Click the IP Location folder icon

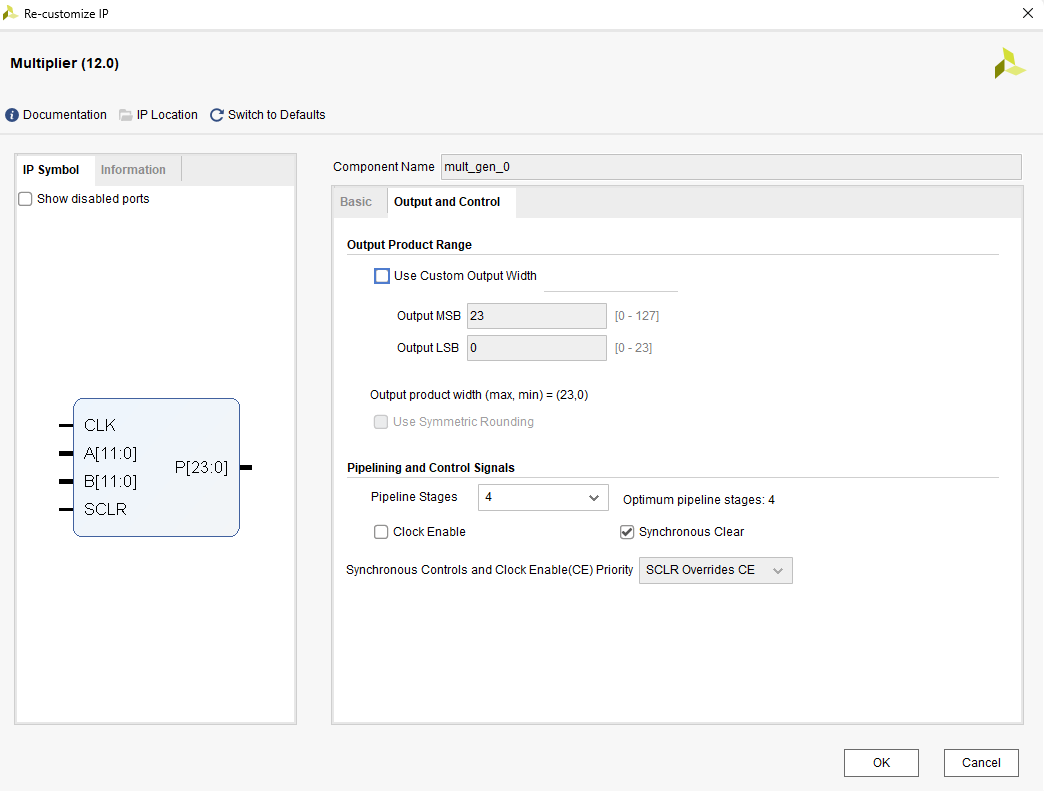coord(125,115)
